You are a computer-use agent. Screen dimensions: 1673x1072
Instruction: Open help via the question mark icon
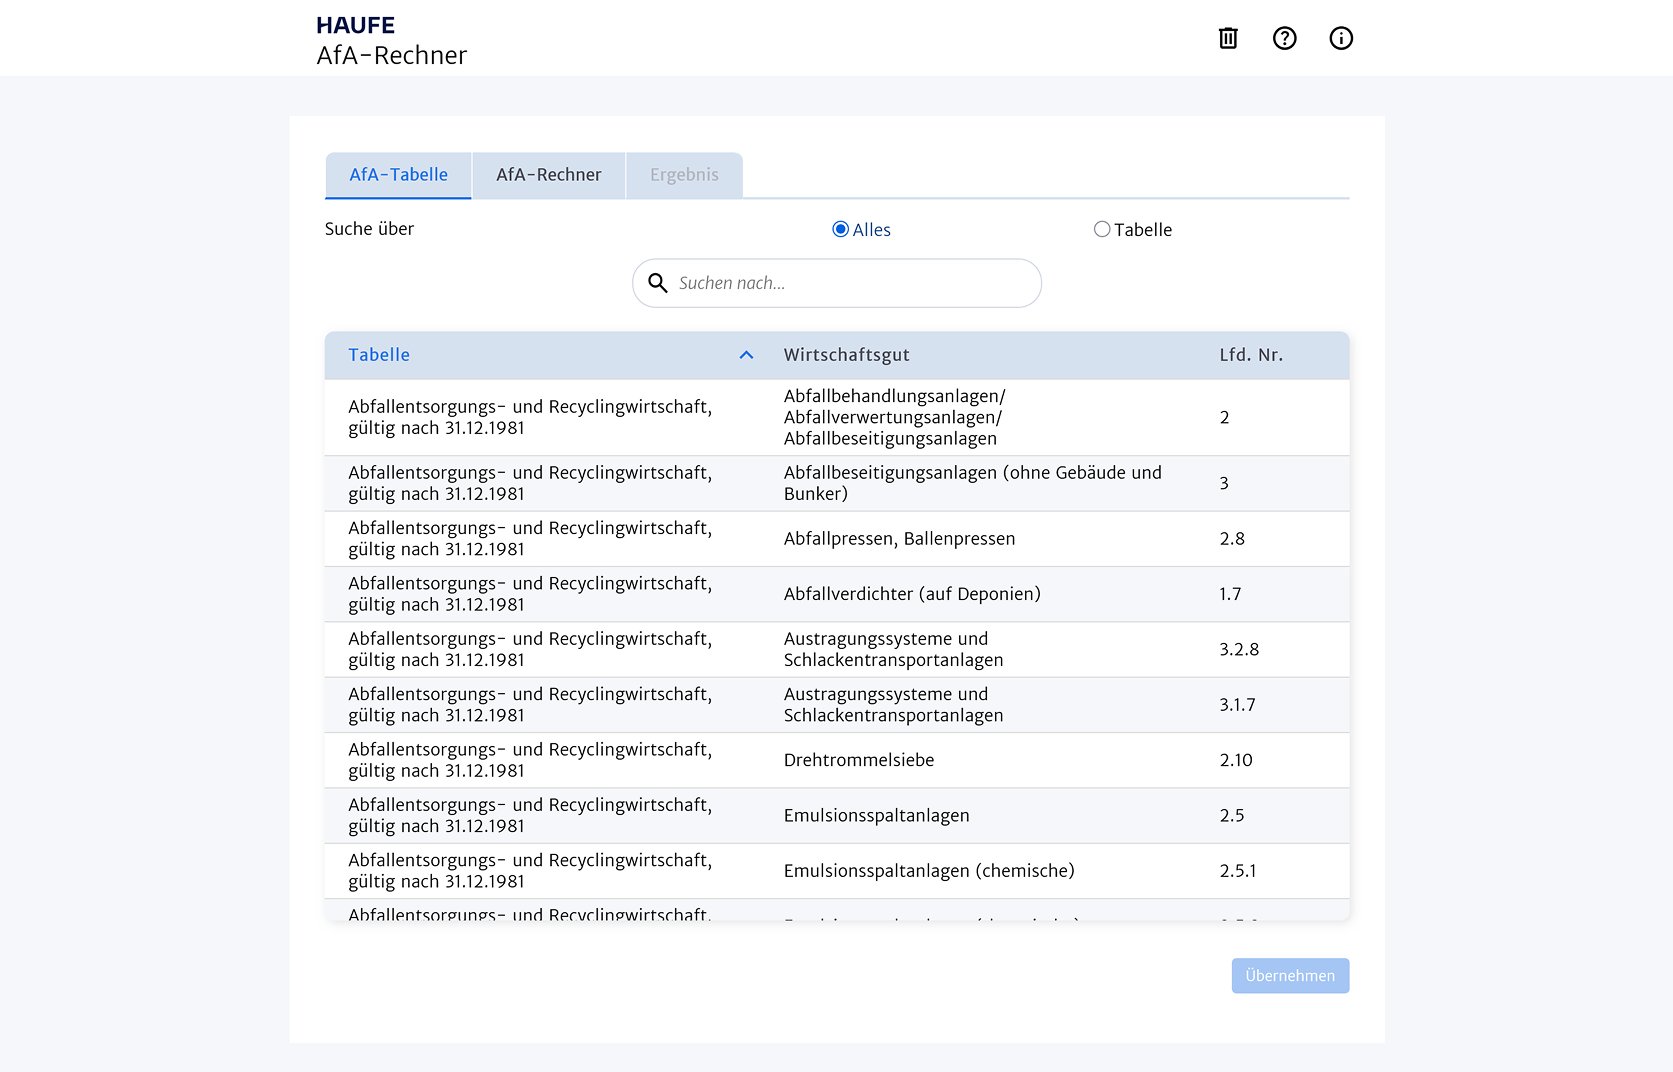click(x=1284, y=38)
